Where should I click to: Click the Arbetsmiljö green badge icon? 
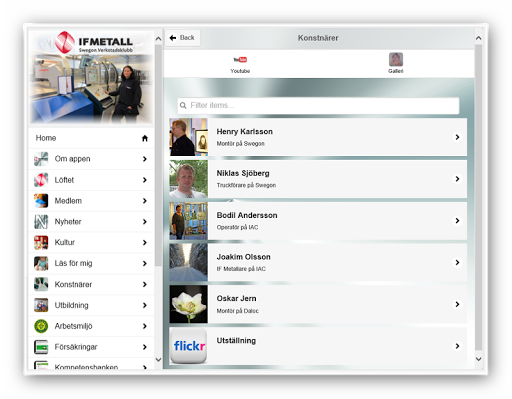41,326
